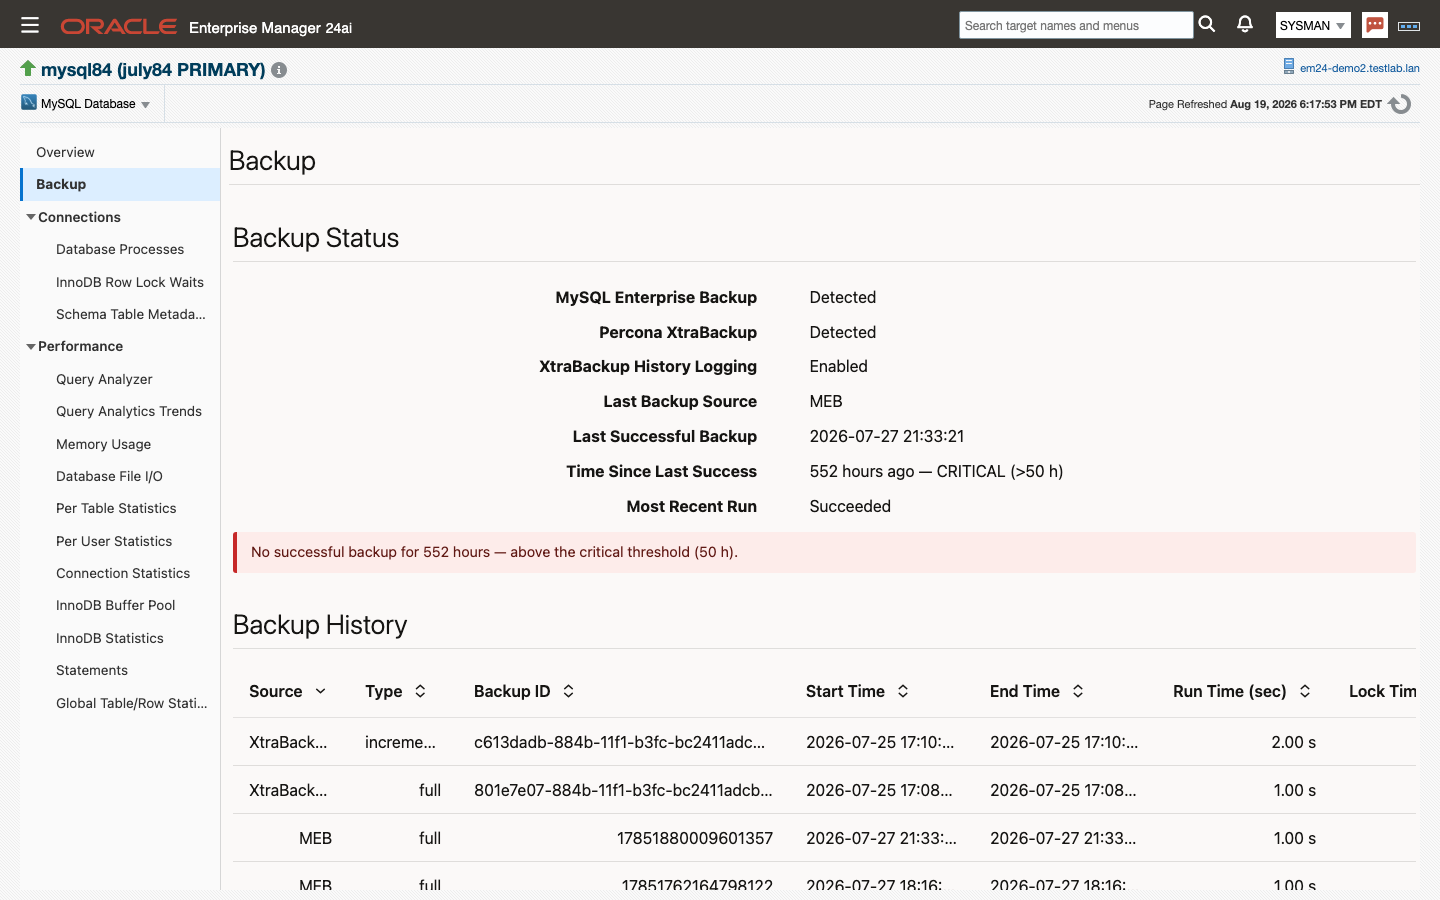The image size is (1440, 900).
Task: Open Per Table Statistics
Action: point(116,508)
